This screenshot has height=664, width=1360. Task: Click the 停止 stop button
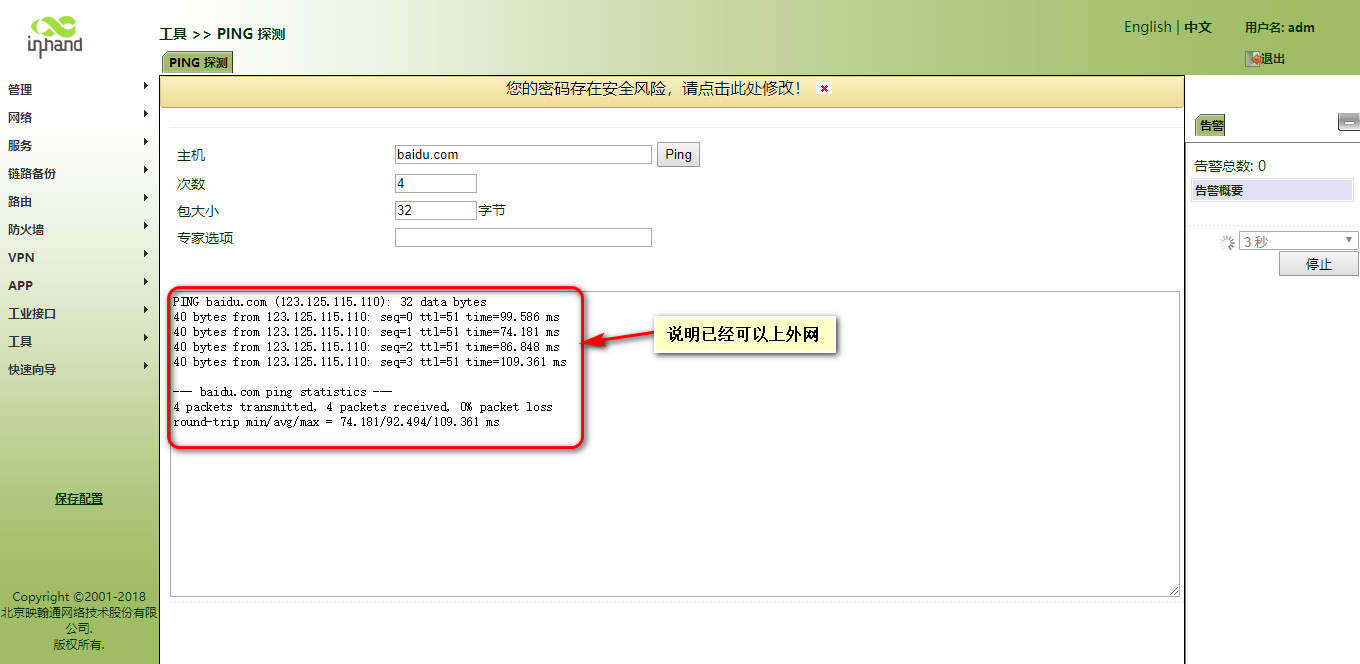[x=1318, y=264]
